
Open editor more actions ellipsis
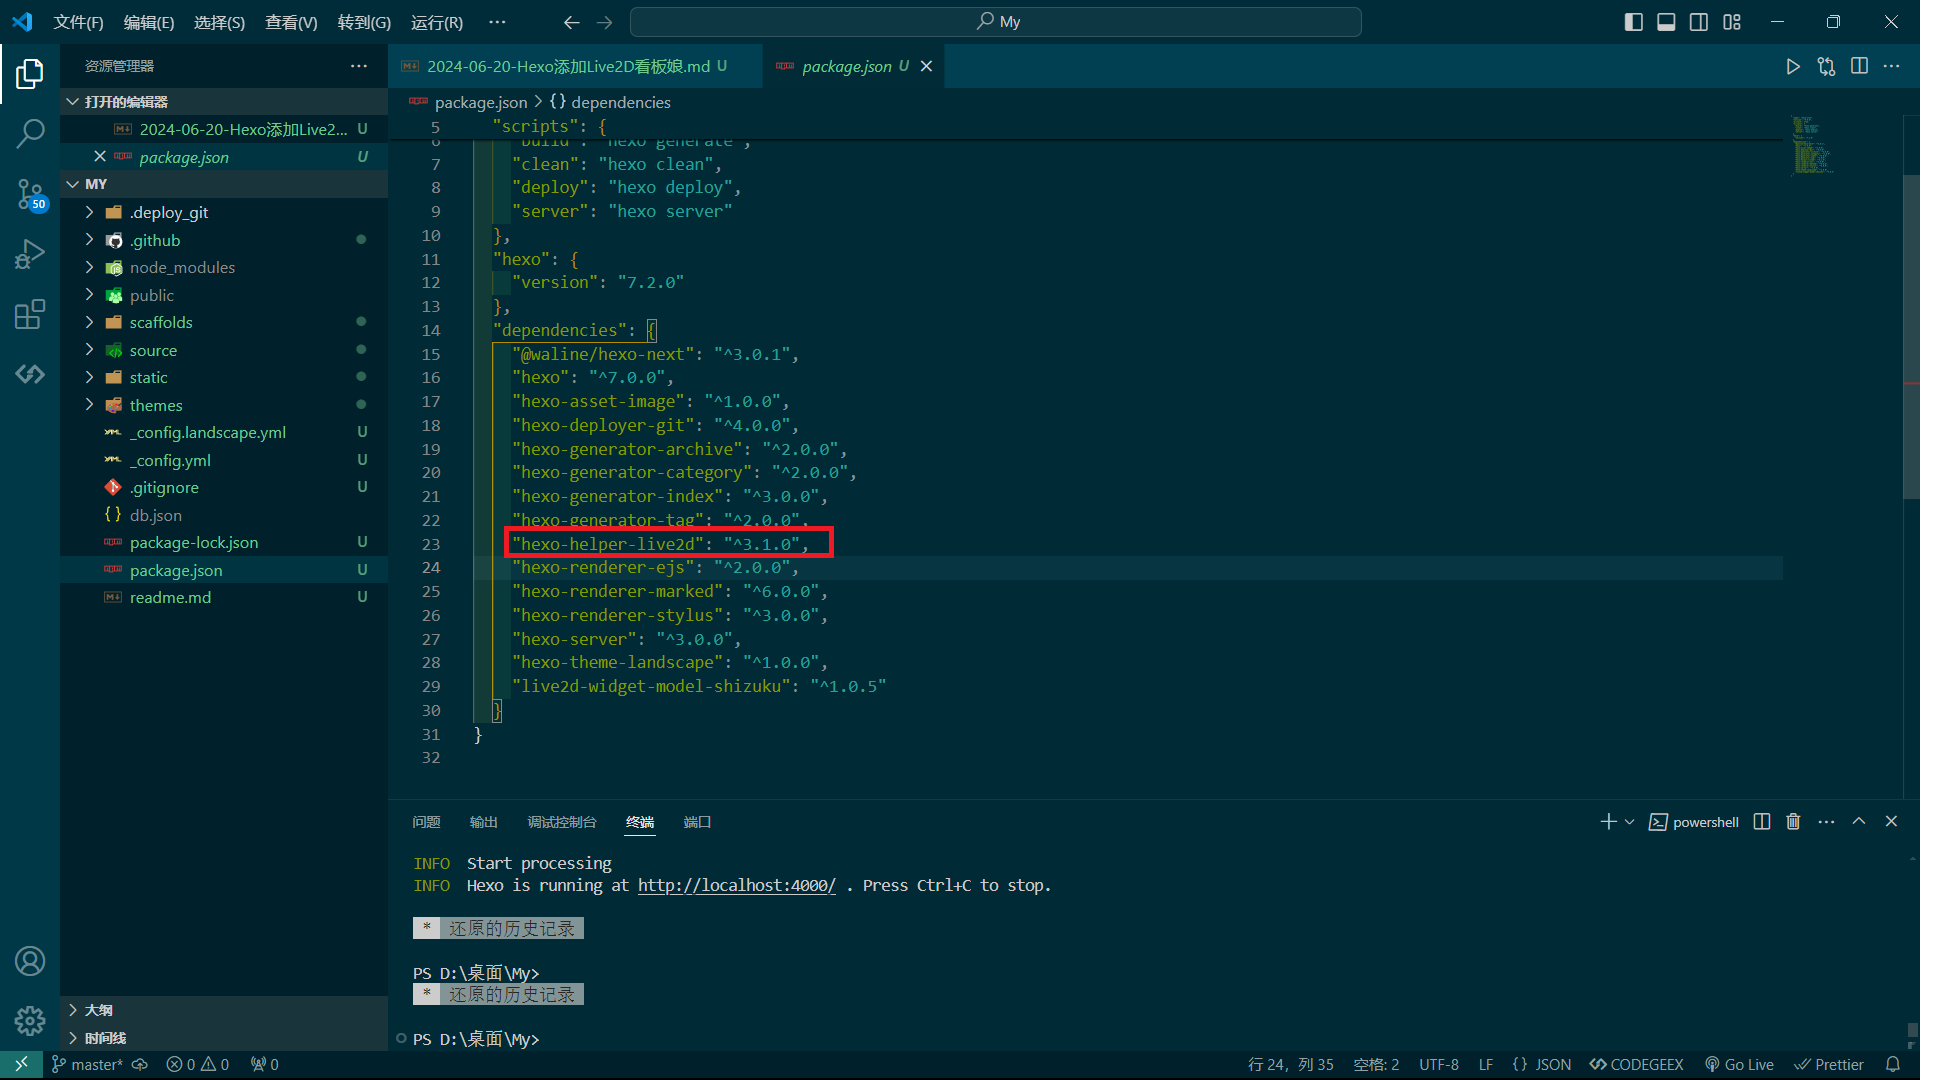[1891, 66]
